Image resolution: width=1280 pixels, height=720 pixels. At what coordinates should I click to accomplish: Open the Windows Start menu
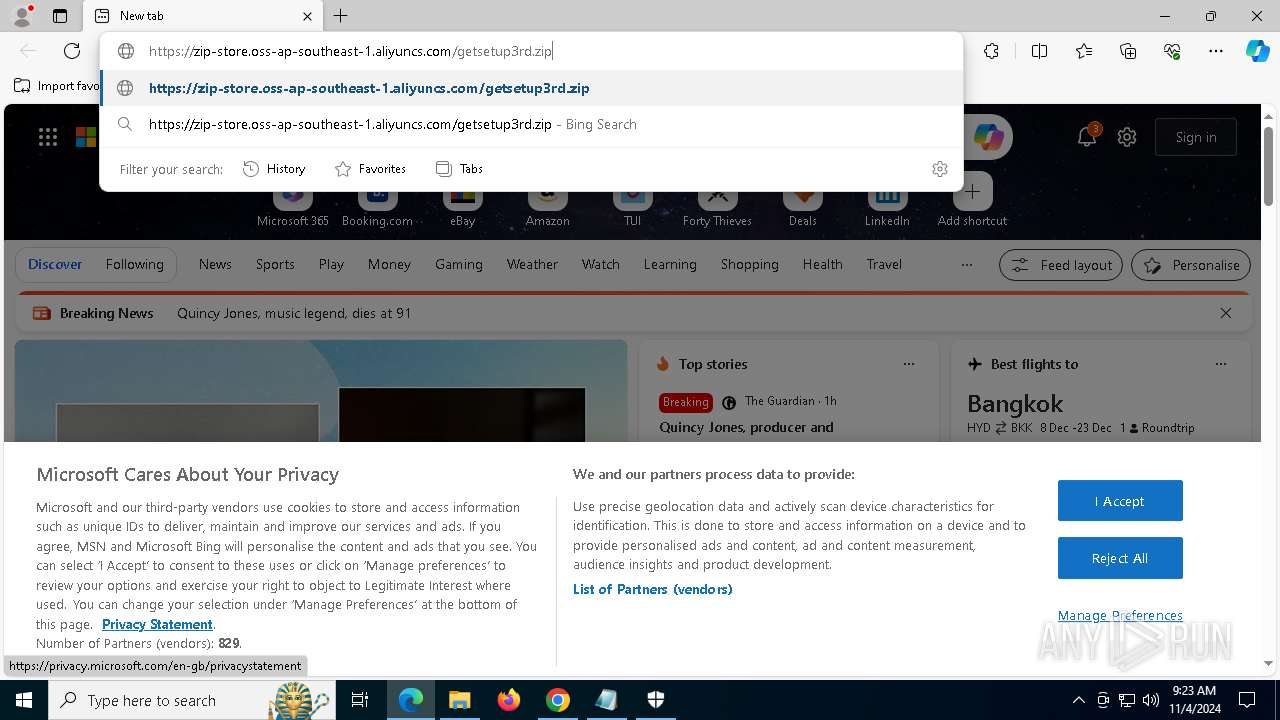(23, 700)
